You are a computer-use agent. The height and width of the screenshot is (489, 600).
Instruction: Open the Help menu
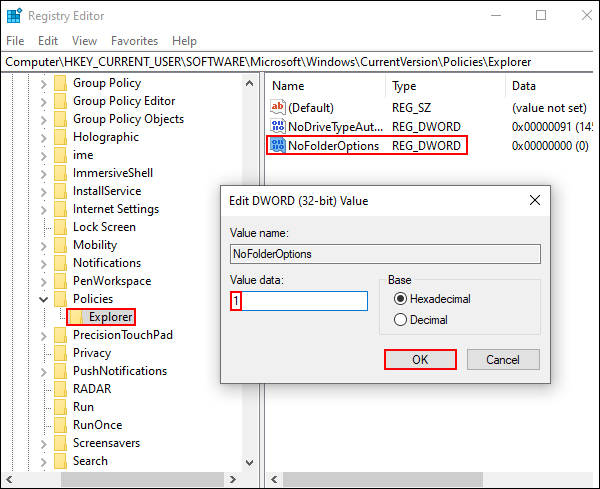184,41
